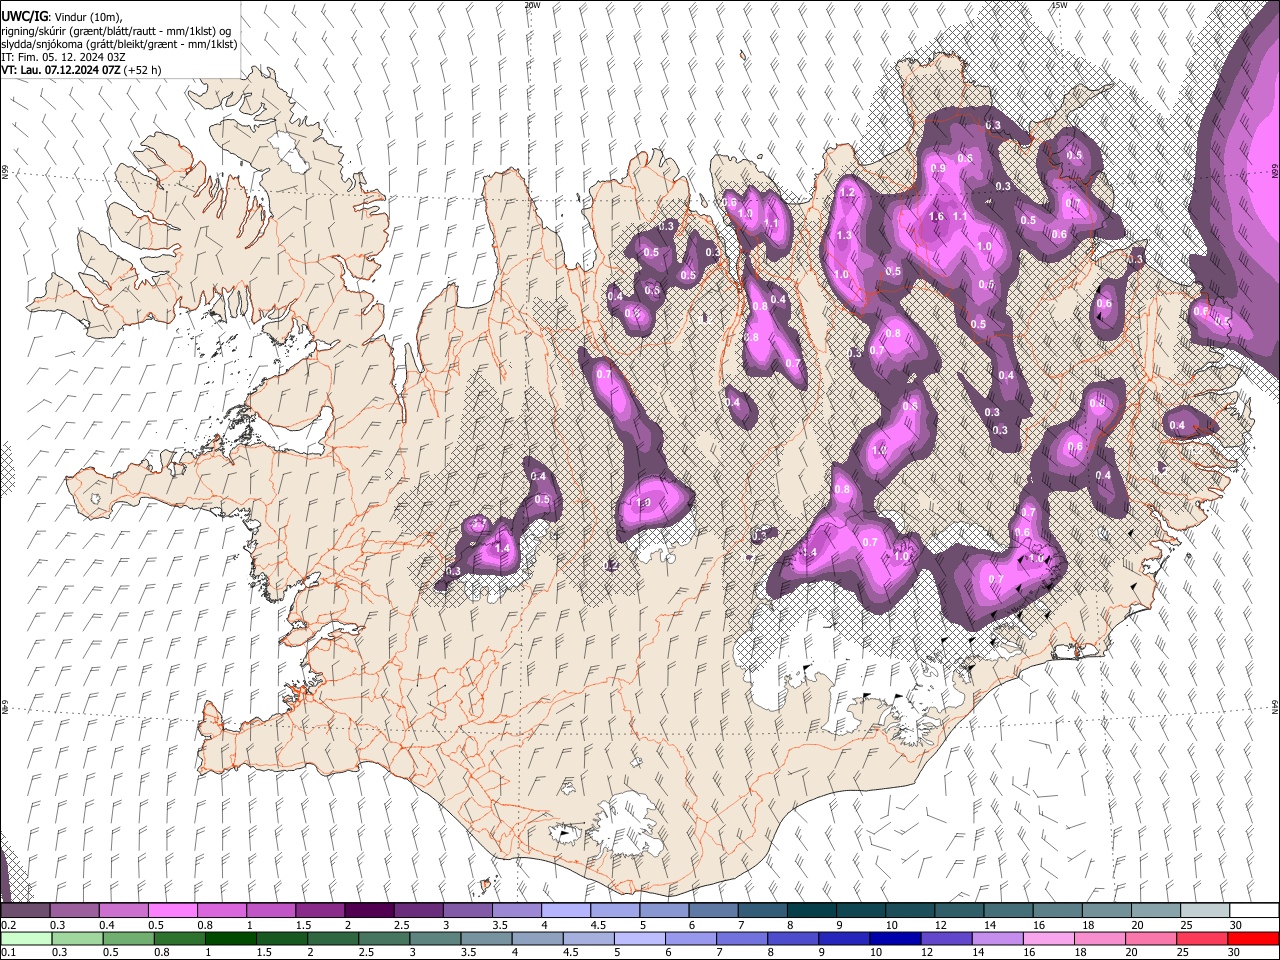Click the palest green 0.1–0.3 swatch, bottom legend row
This screenshot has width=1280, height=960.
(27, 938)
